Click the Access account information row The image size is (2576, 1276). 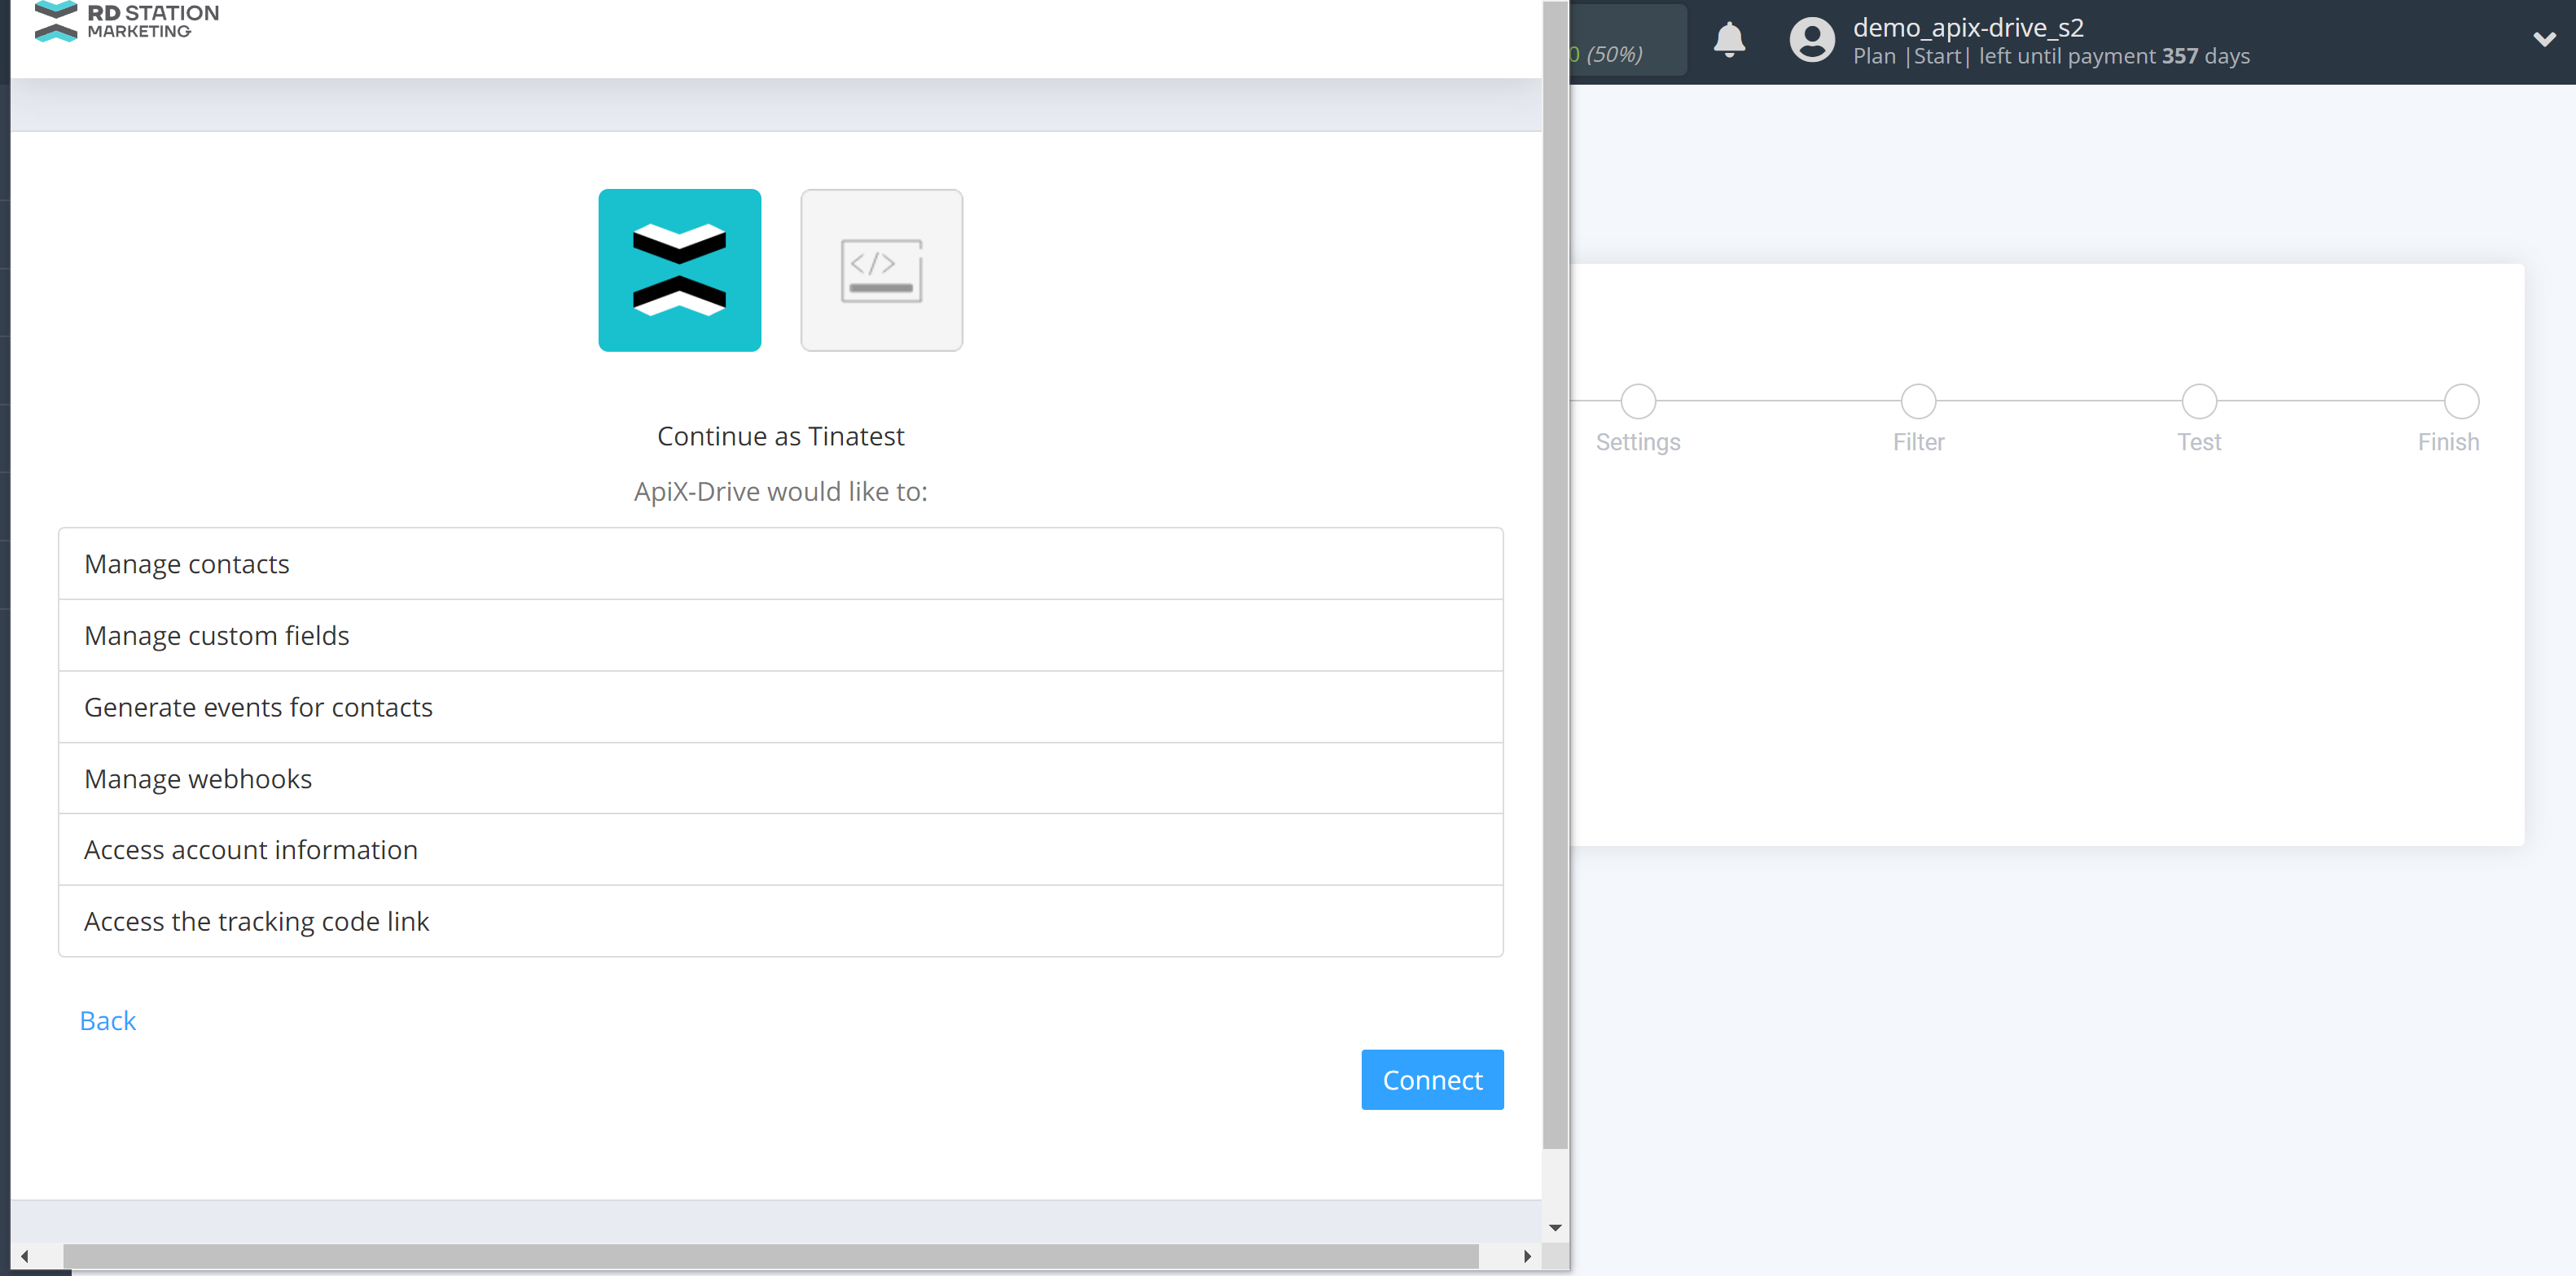click(x=780, y=849)
